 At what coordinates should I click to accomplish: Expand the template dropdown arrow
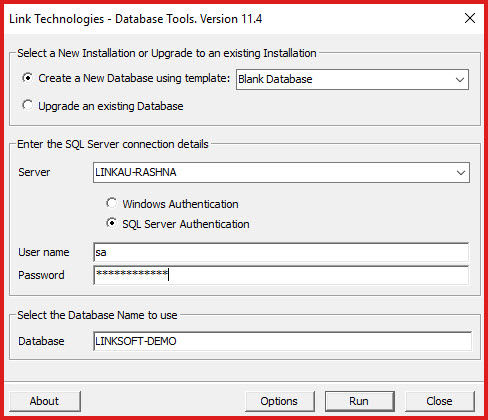[460, 80]
